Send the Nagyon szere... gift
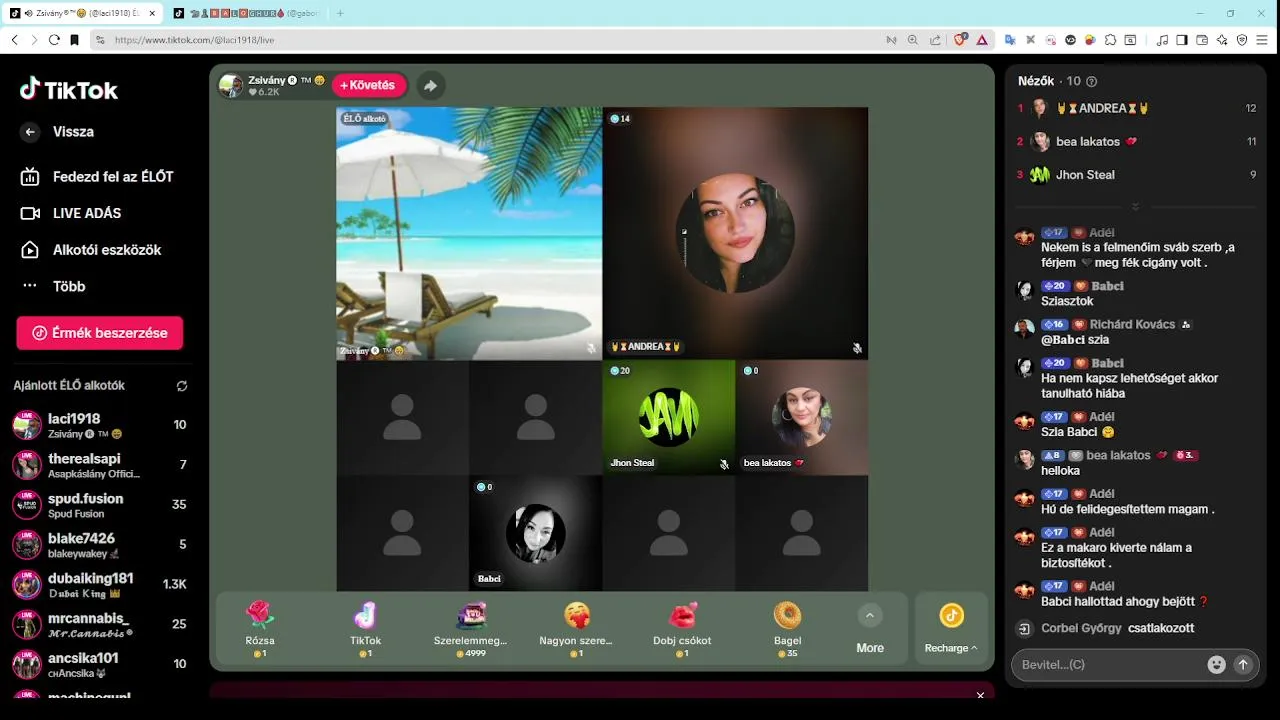This screenshot has height=720, width=1280. click(x=576, y=628)
